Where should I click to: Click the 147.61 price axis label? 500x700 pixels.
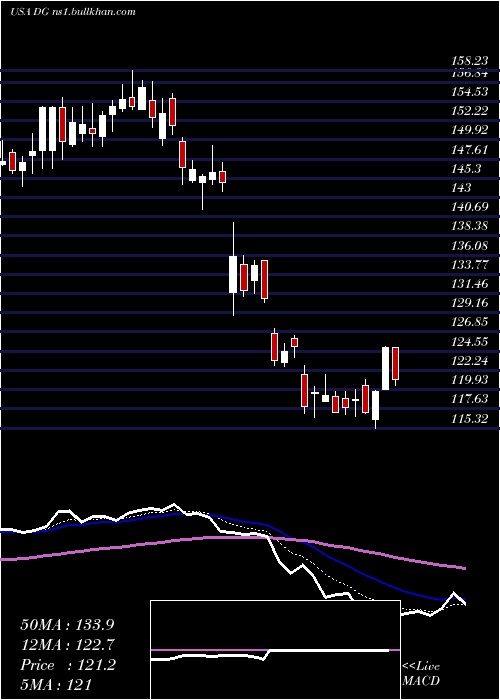click(x=470, y=150)
